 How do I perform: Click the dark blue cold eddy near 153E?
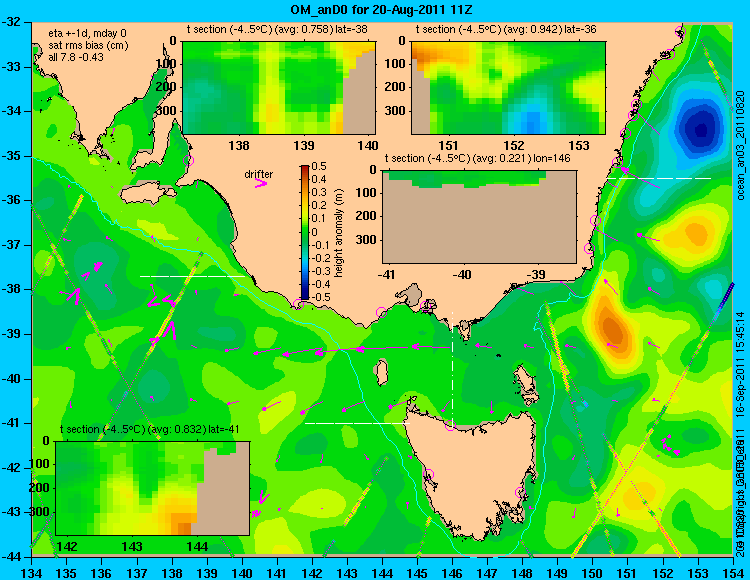(x=701, y=129)
